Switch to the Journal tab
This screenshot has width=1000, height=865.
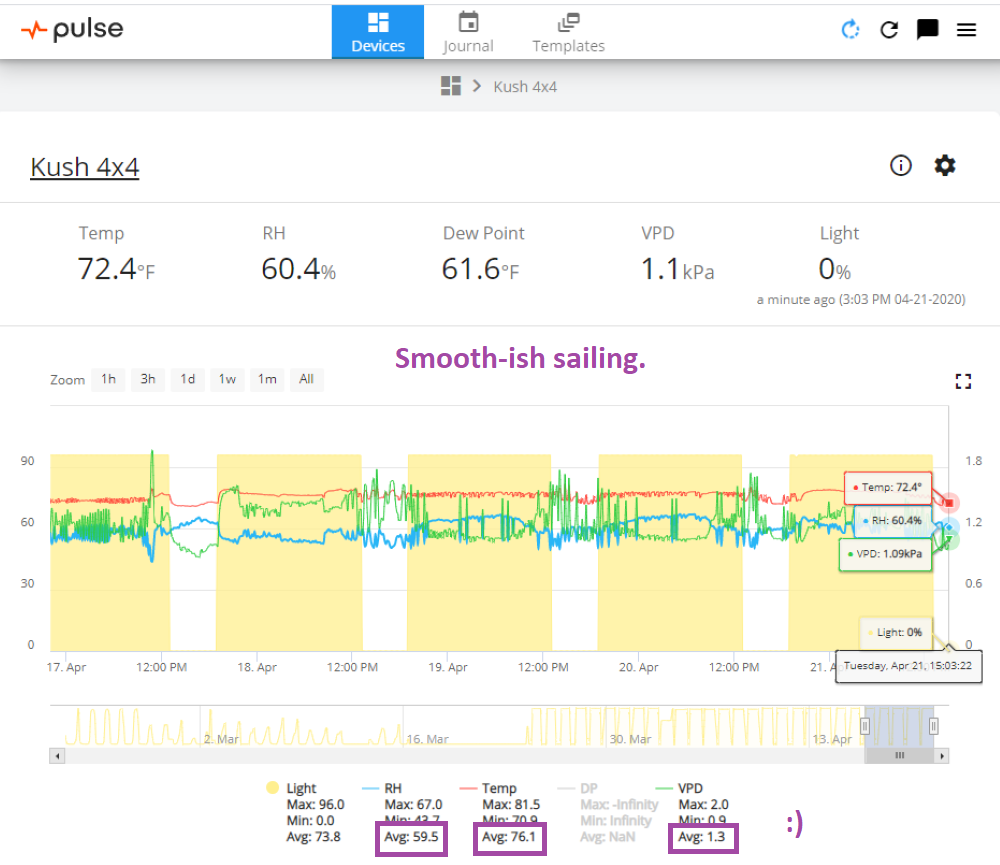468,32
